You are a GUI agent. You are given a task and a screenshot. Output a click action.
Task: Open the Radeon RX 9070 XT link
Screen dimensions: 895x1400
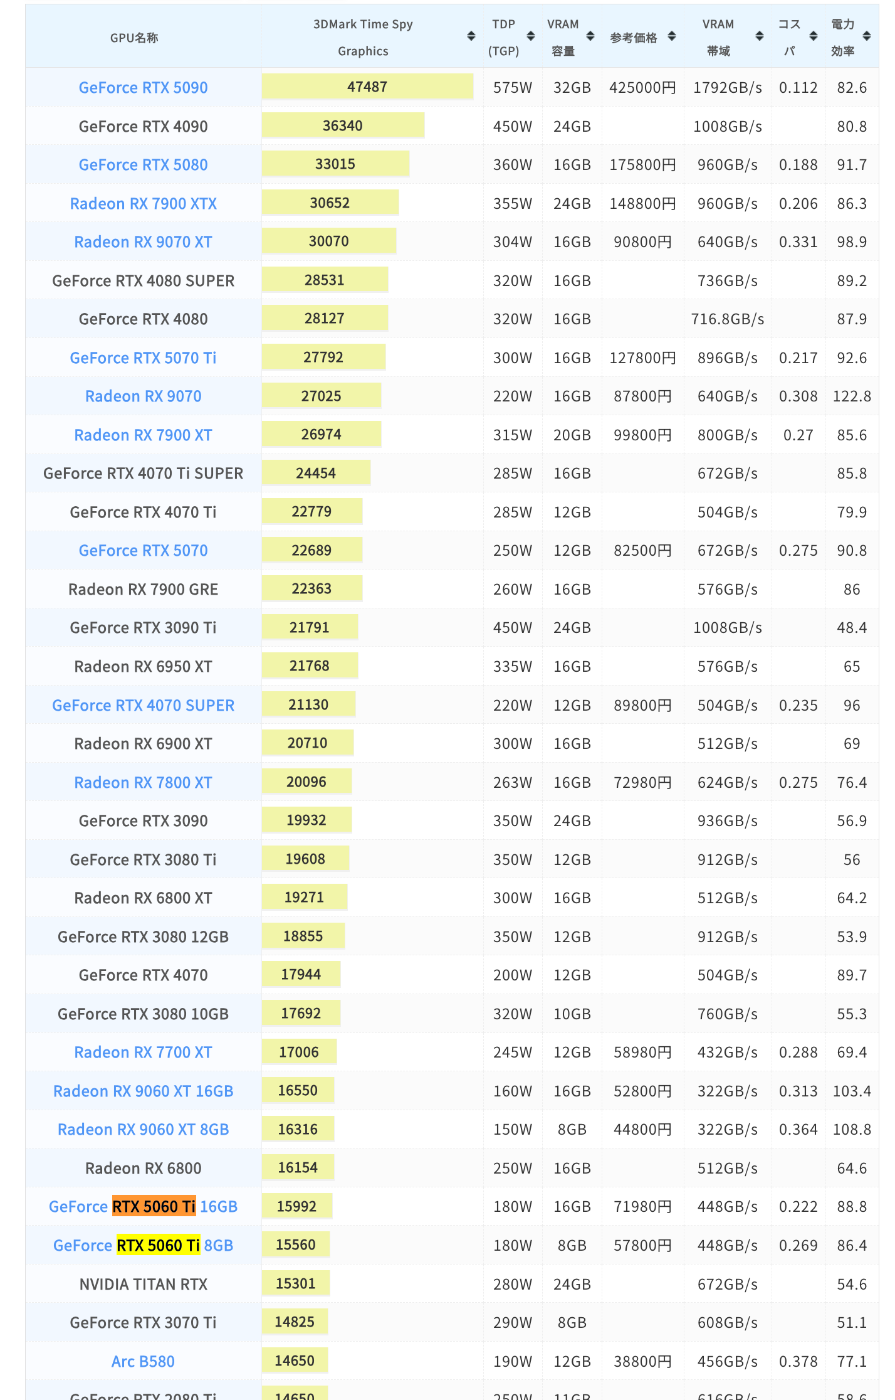143,242
